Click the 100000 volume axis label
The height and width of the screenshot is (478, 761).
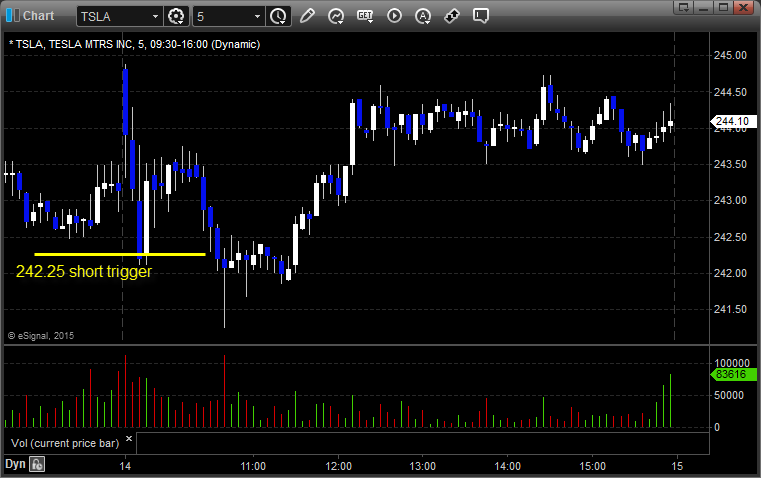732,363
